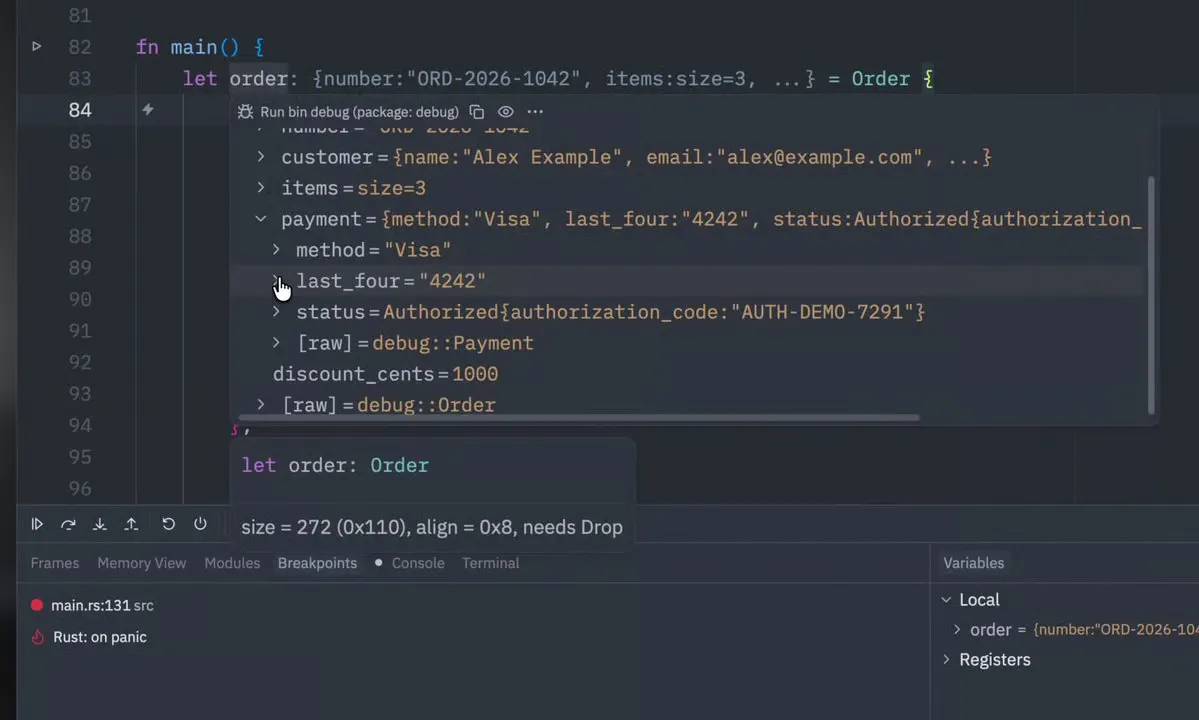Click the order variable name on line 83
The height and width of the screenshot is (720, 1199).
258,79
